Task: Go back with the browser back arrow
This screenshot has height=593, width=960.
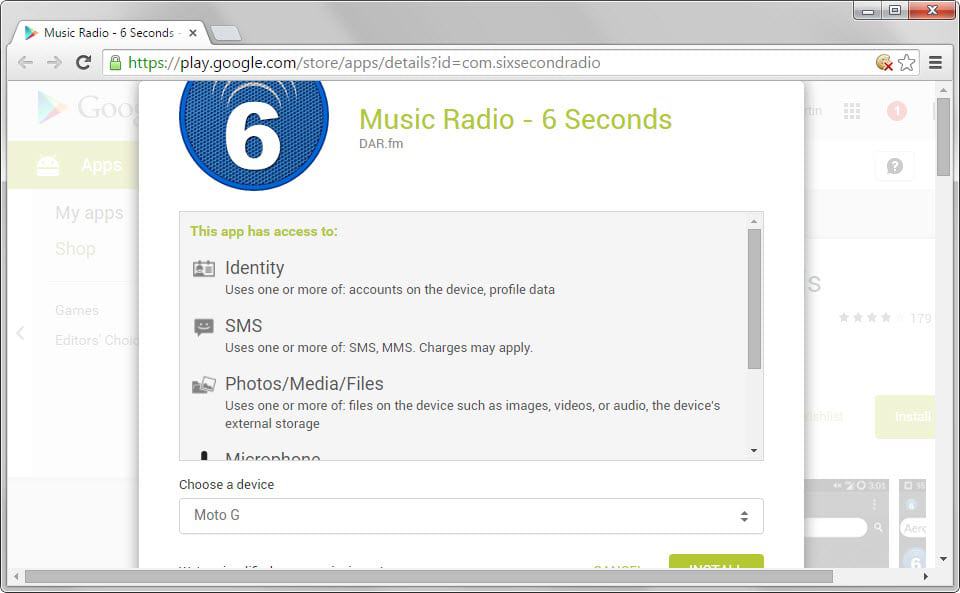Action: point(25,62)
